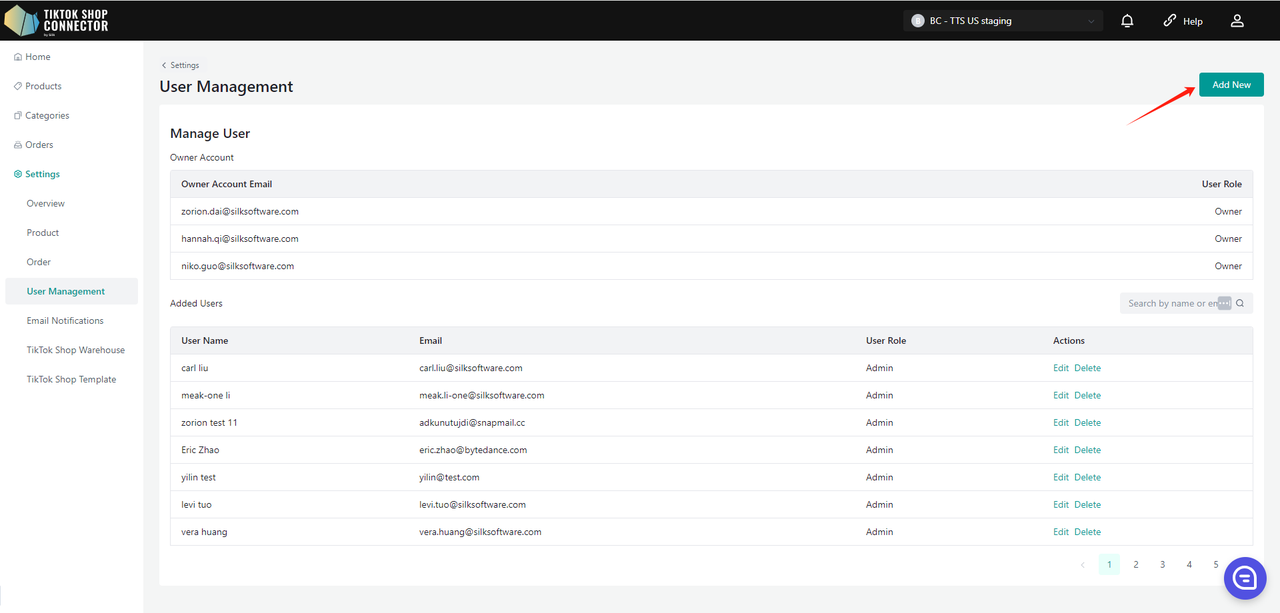Open Email Notifications settings
The width and height of the screenshot is (1280, 613).
pyautogui.click(x=65, y=321)
